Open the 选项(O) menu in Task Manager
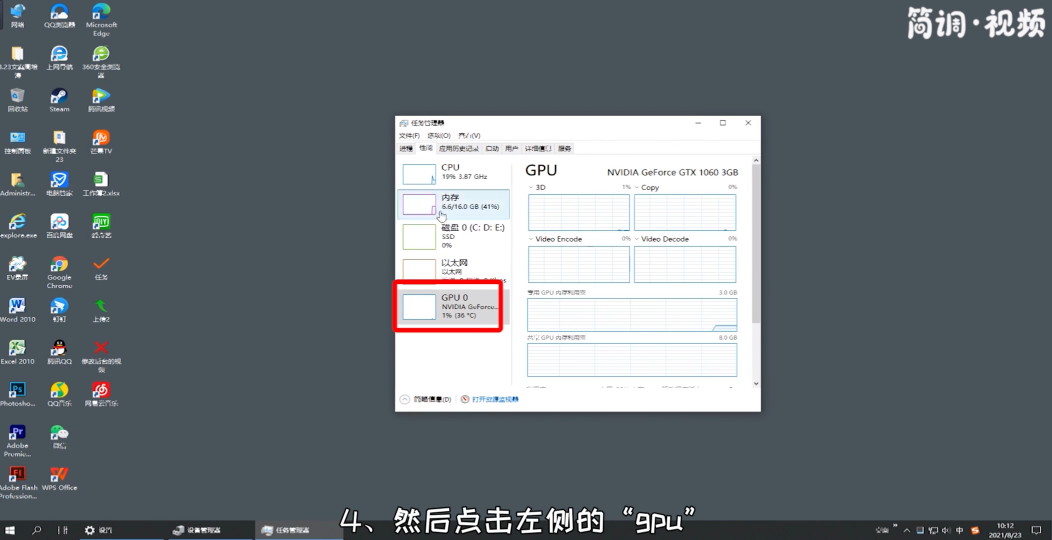 [439, 136]
